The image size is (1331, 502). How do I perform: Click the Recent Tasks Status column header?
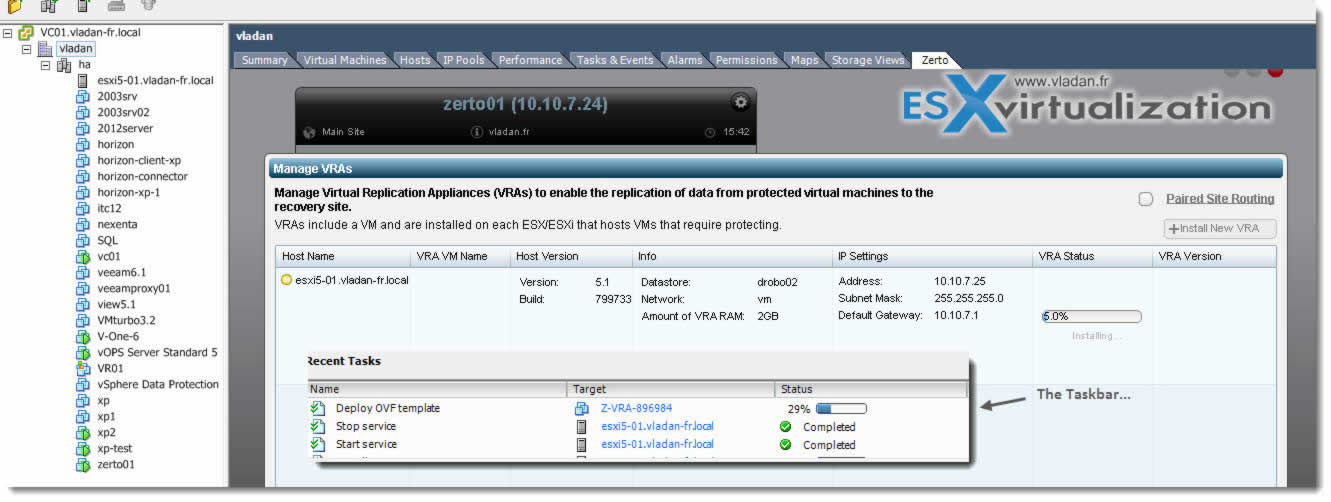coord(871,389)
